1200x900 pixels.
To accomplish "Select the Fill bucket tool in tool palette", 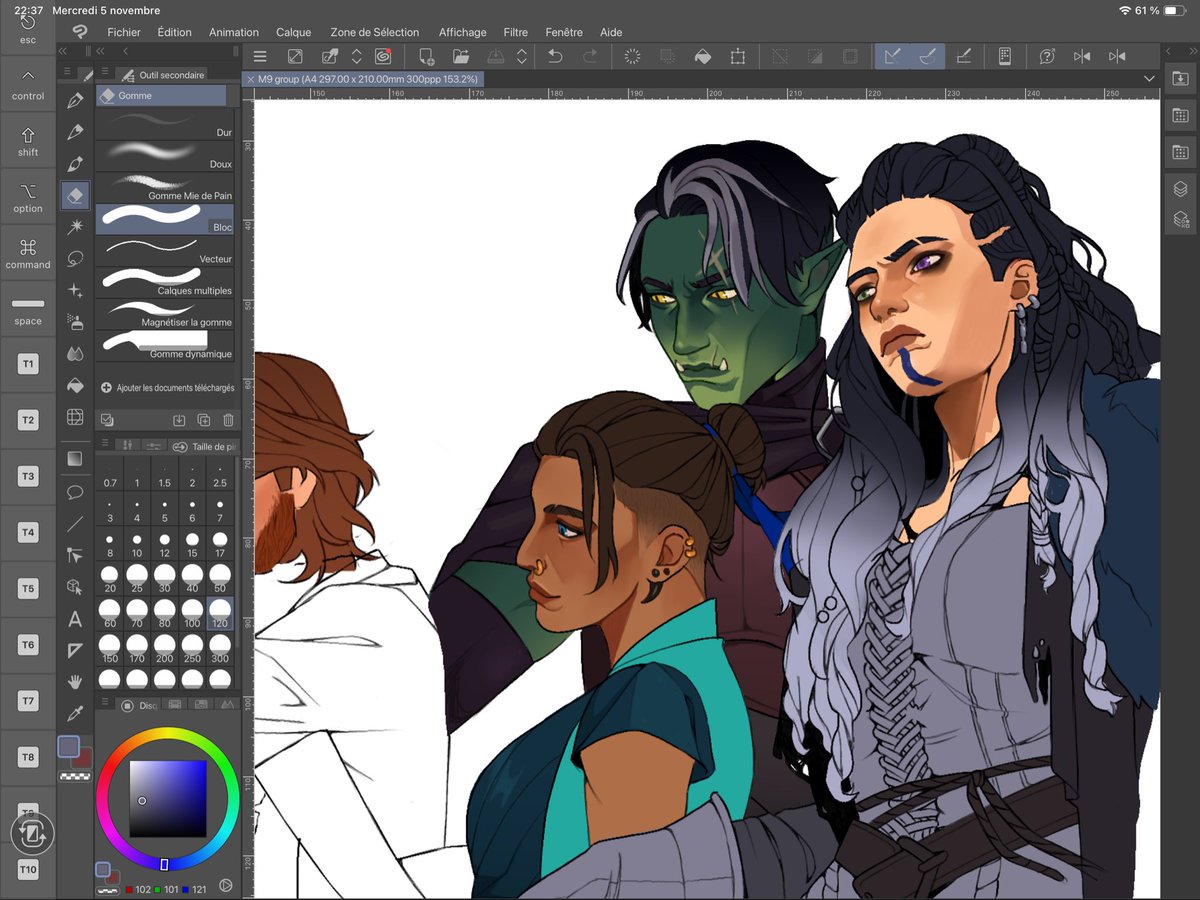I will click(75, 384).
